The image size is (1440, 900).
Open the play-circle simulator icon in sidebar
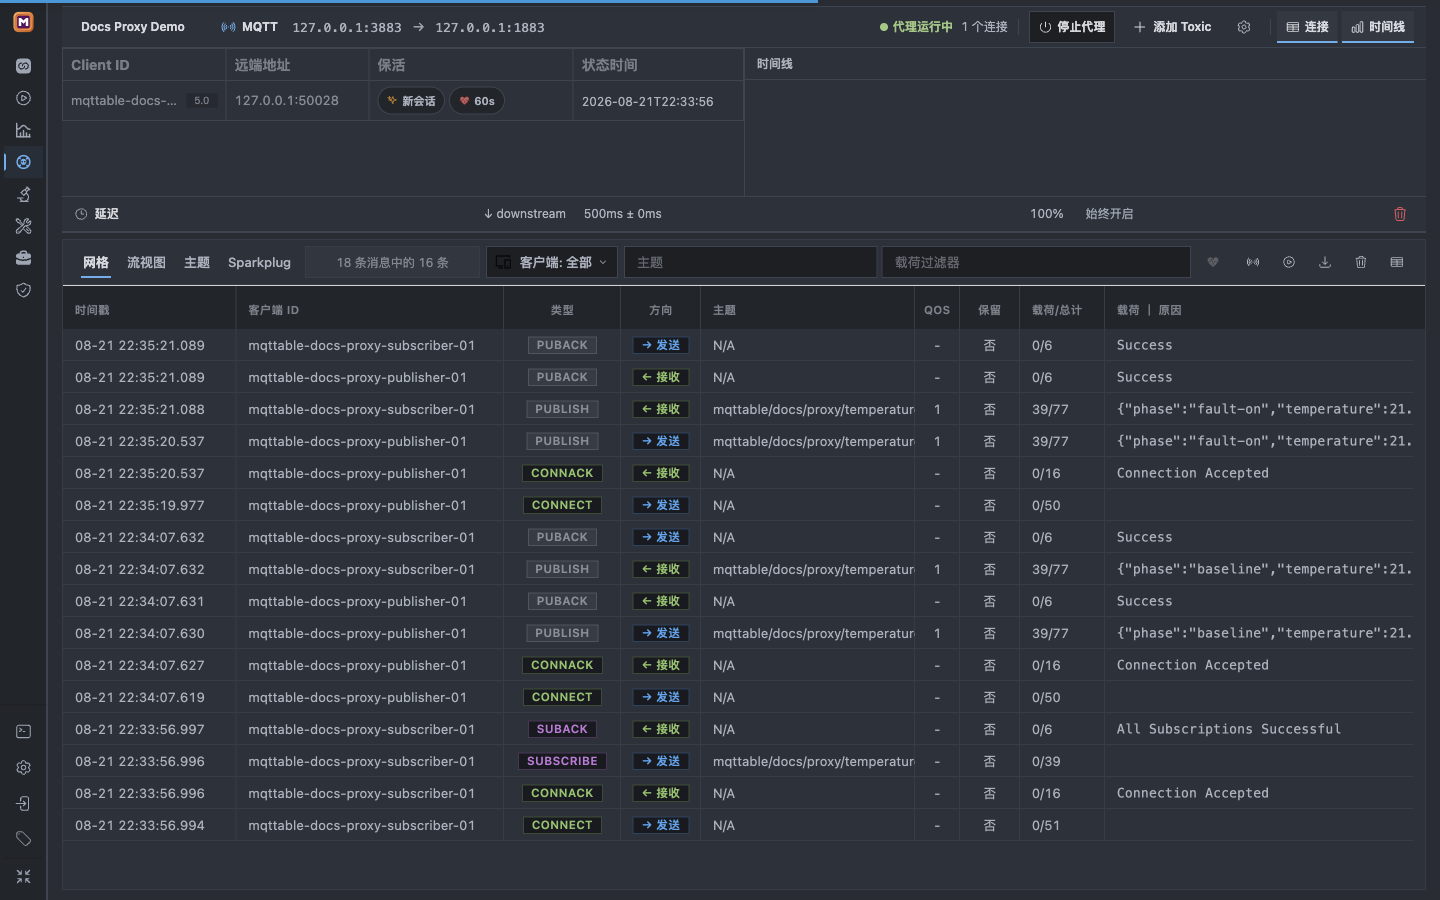click(23, 98)
